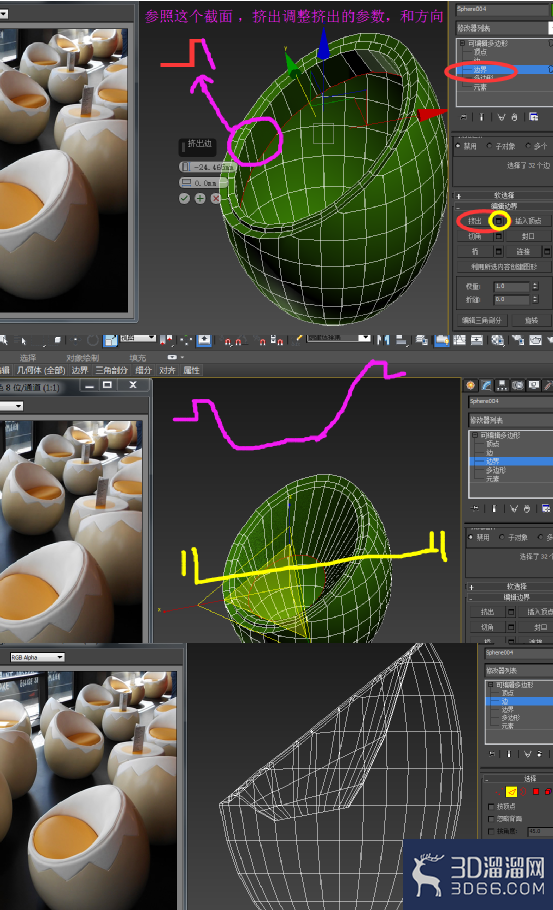The width and height of the screenshot is (553, 910).
Task: Click remove modifier trash icon in top panel
Action: point(514,117)
